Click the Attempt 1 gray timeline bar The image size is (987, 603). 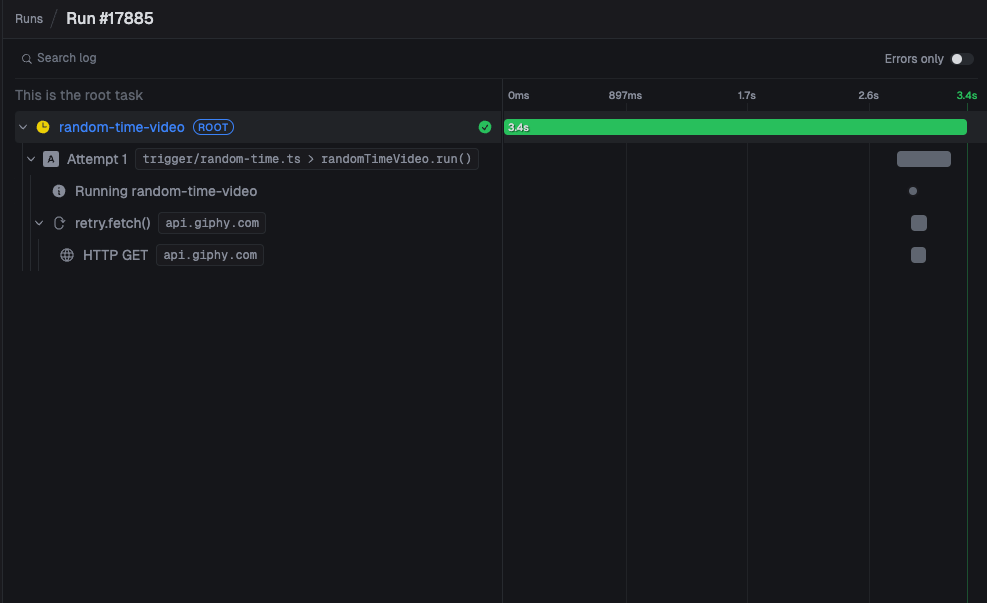pyautogui.click(x=923, y=159)
